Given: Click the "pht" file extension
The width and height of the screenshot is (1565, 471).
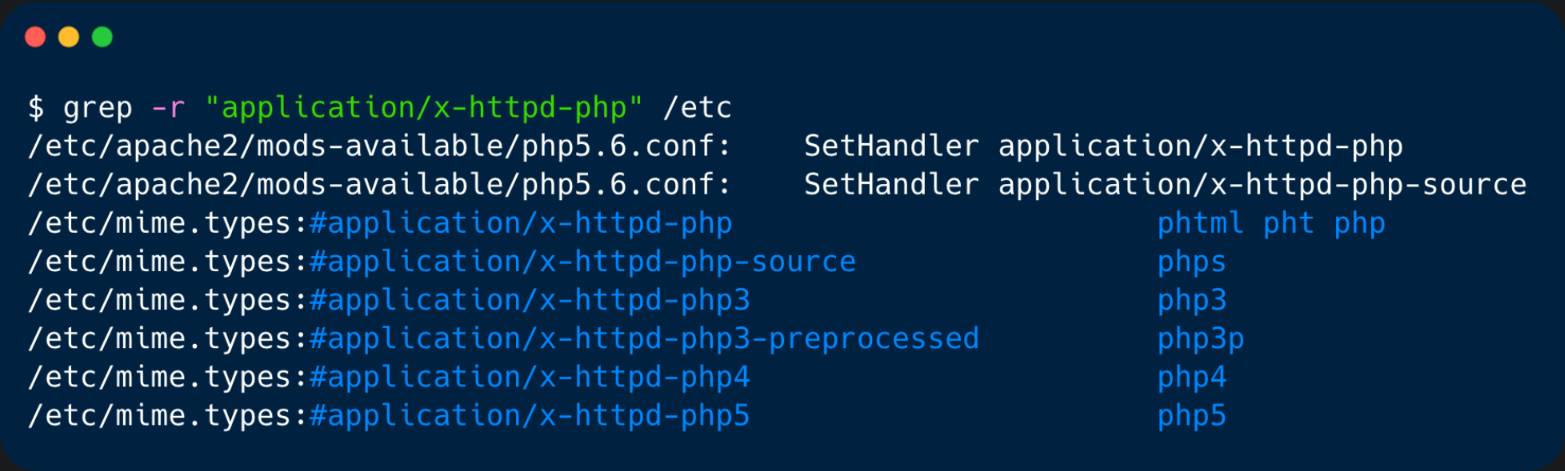Looking at the screenshot, I should (x=1288, y=224).
